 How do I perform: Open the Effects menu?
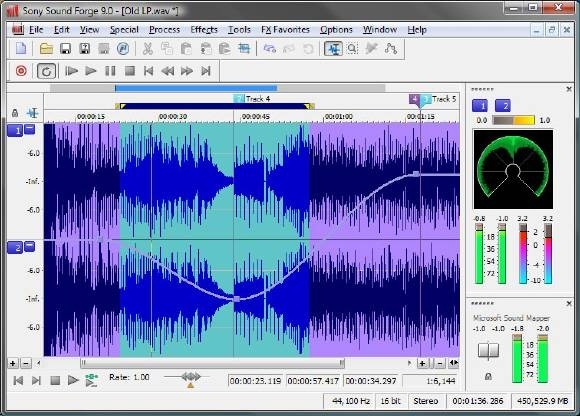coord(204,30)
